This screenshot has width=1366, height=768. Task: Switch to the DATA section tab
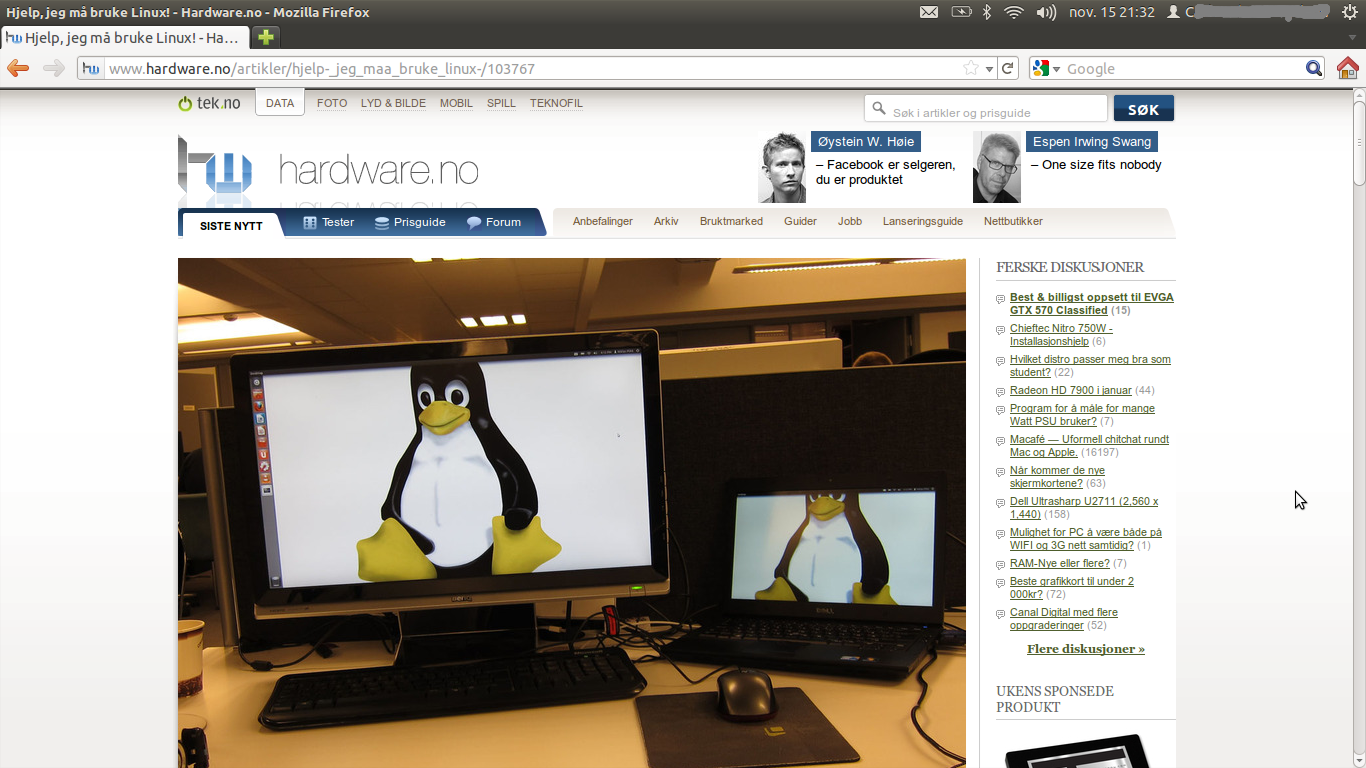[x=280, y=103]
